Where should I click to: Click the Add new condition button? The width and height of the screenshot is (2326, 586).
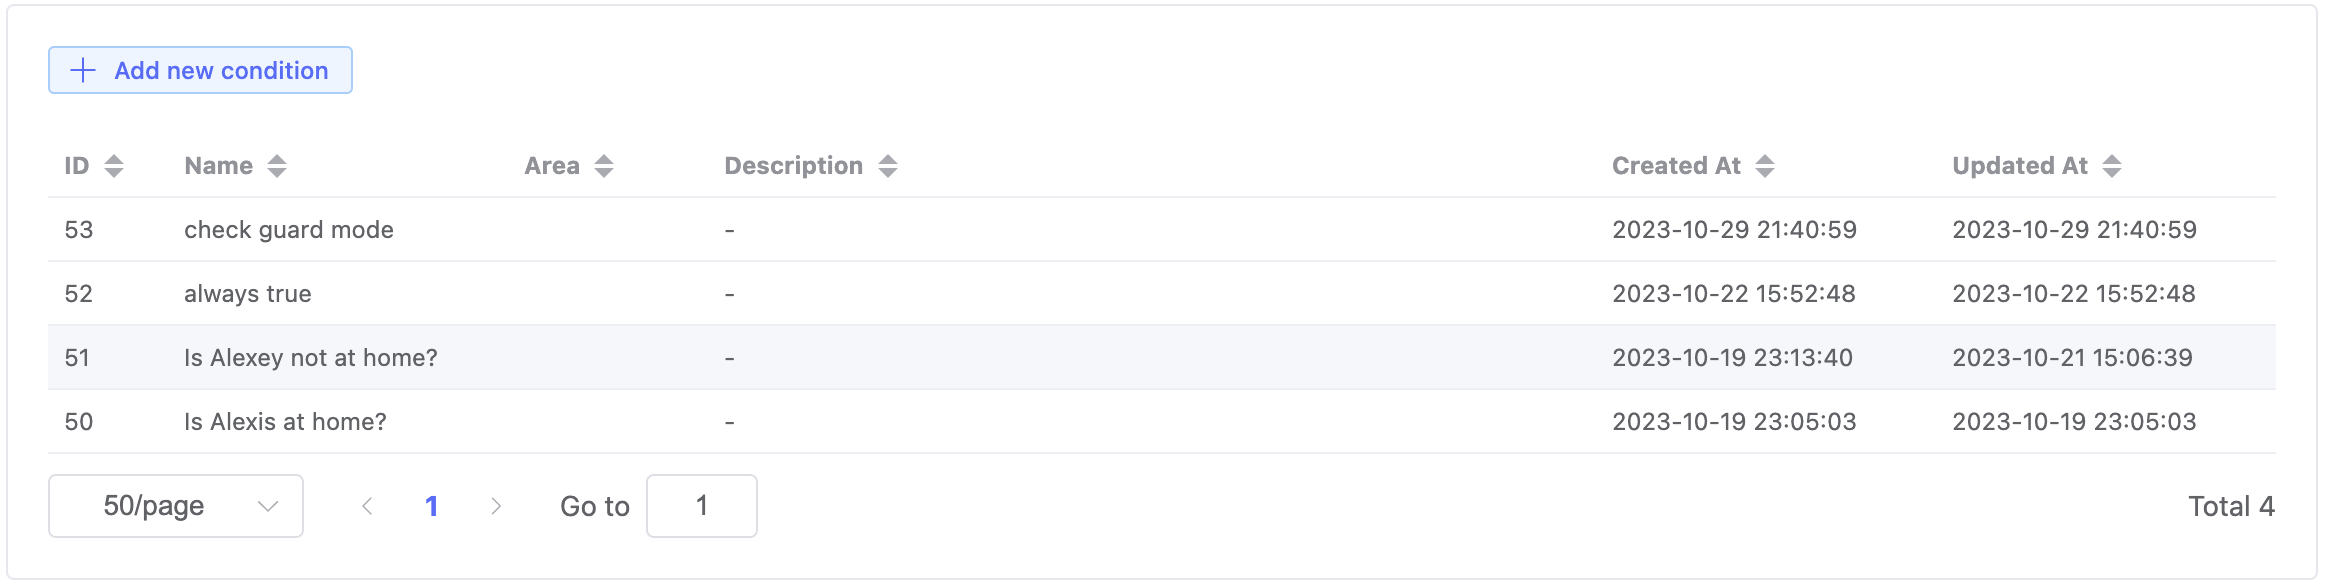[200, 70]
